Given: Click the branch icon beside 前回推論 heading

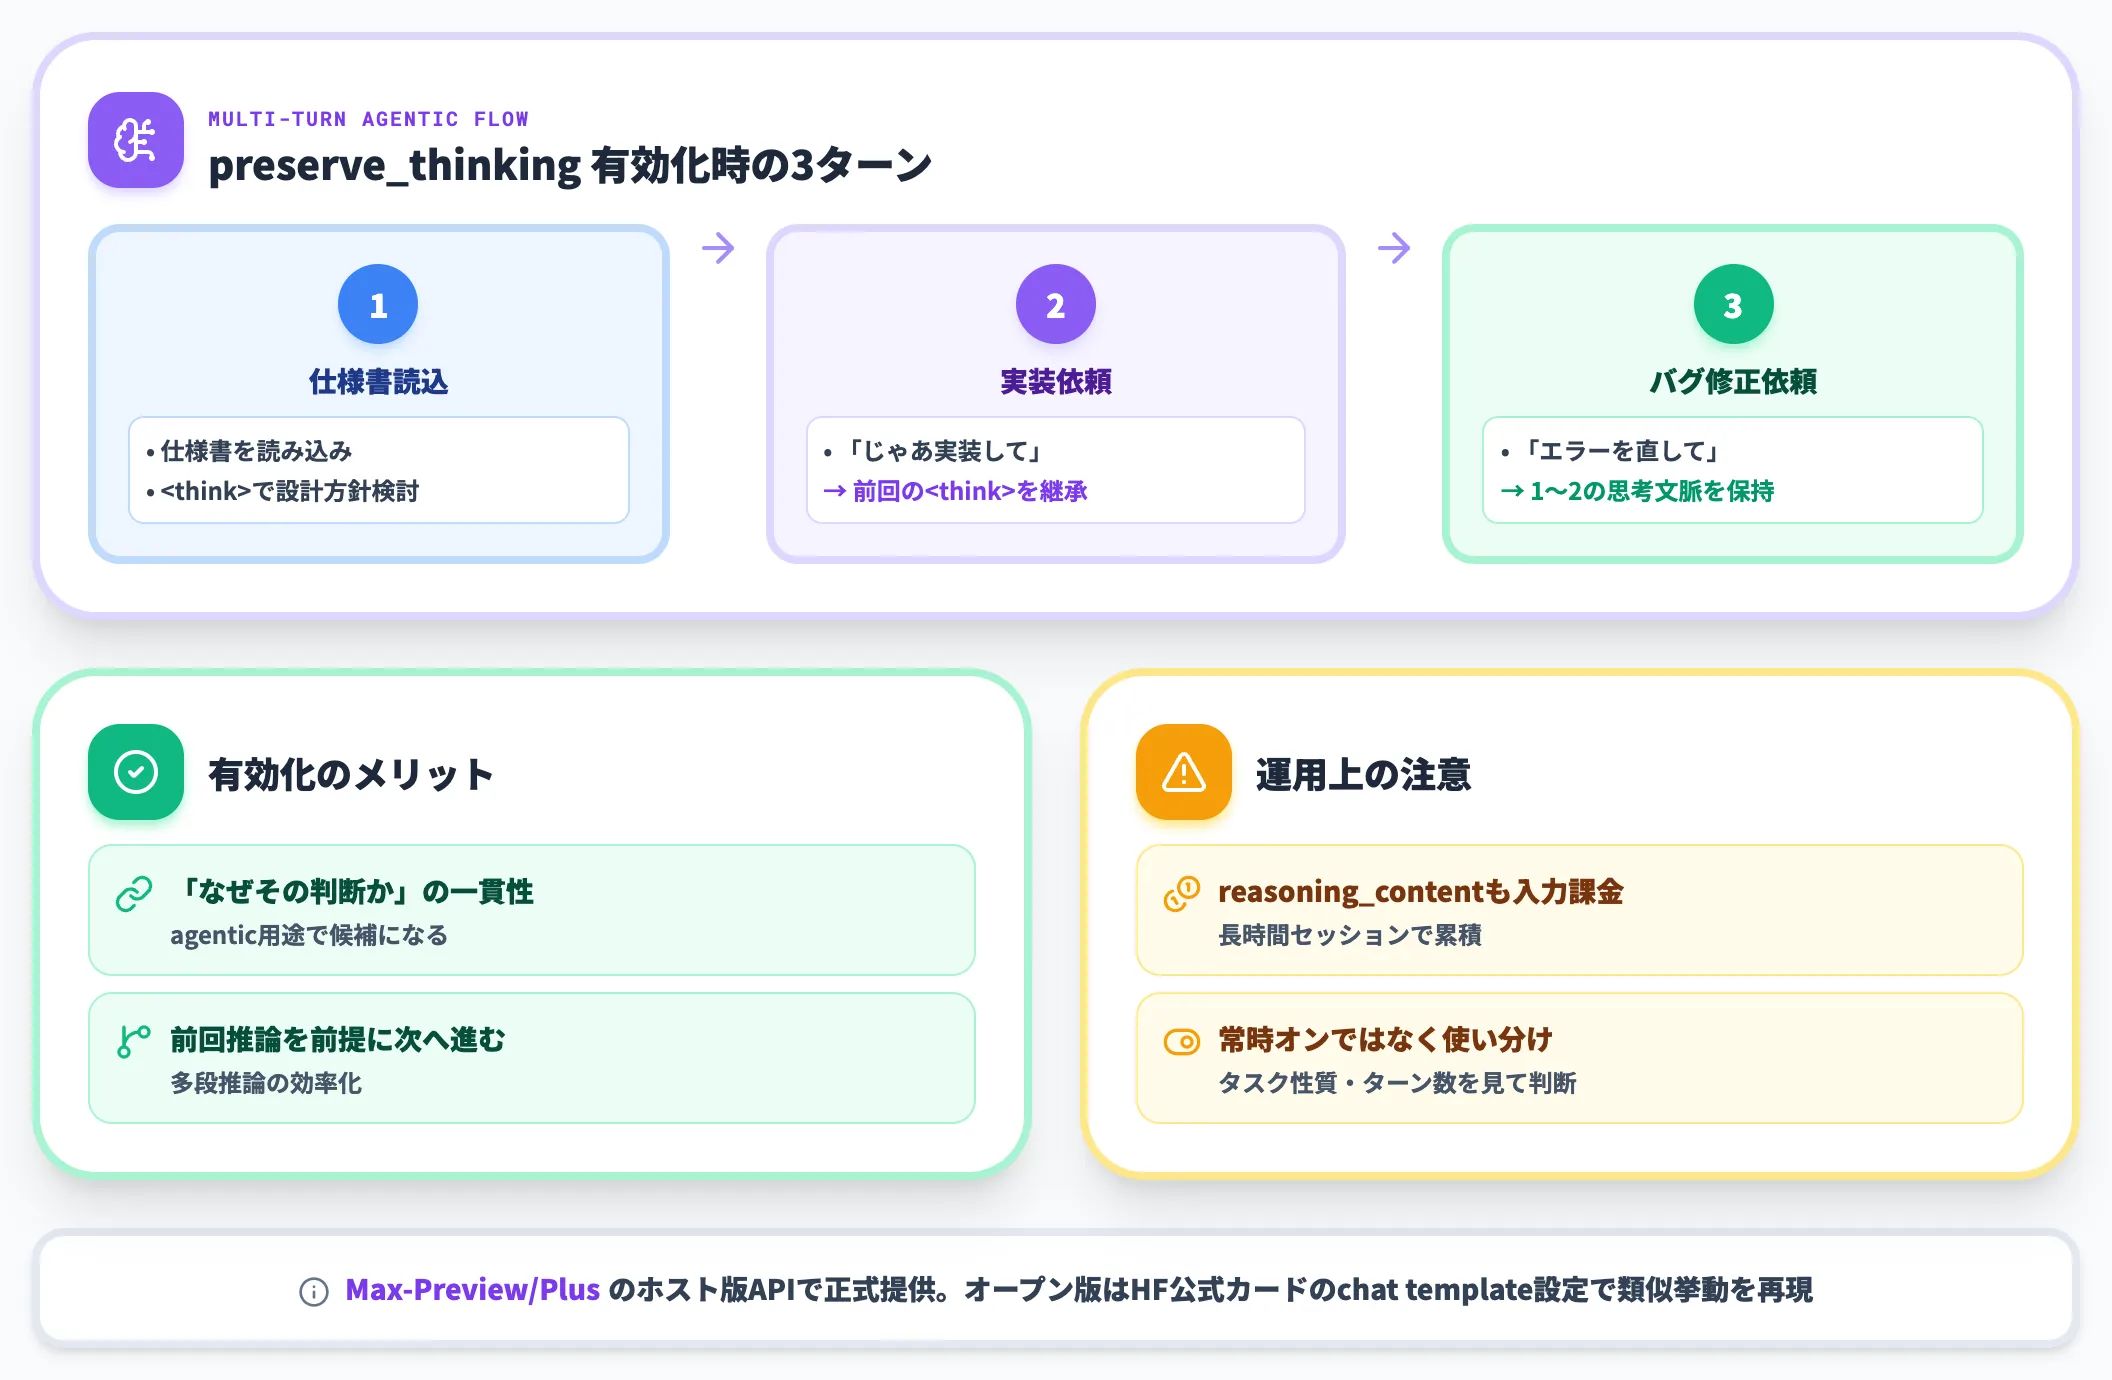Looking at the screenshot, I should [x=134, y=1042].
